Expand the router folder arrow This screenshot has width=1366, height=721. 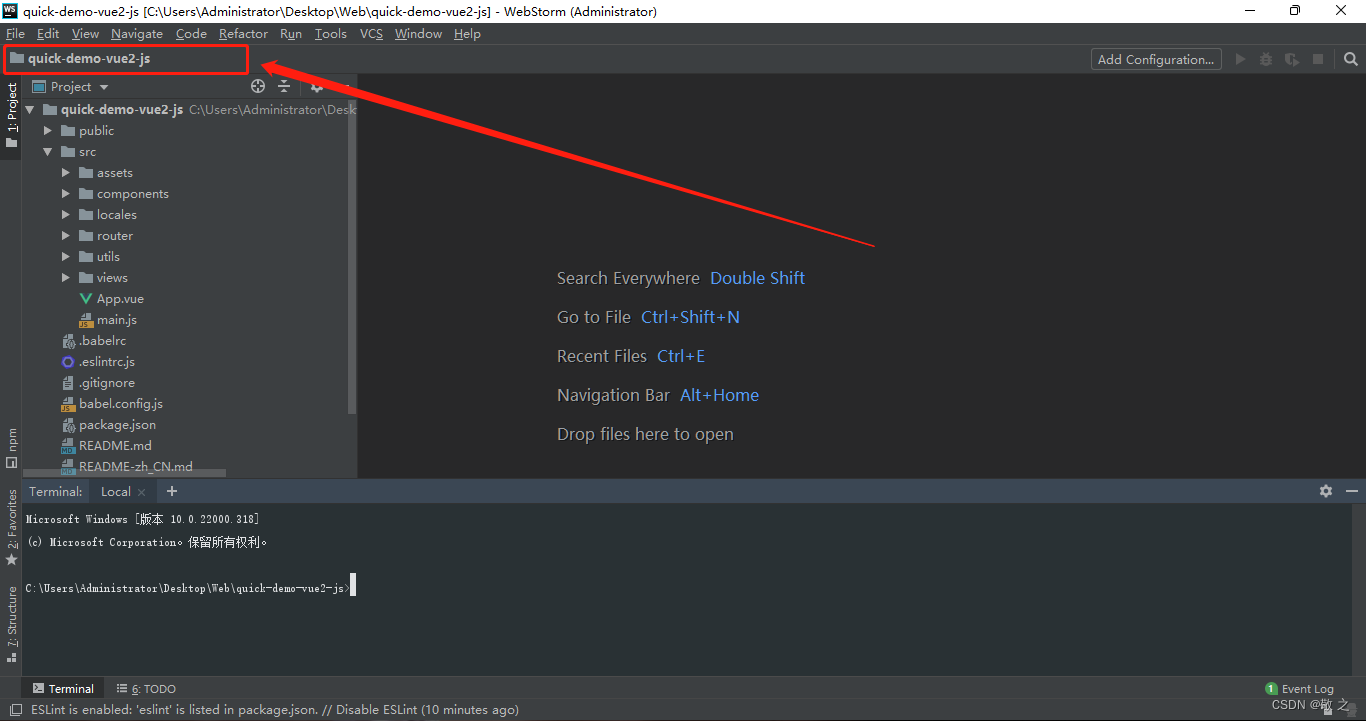pyautogui.click(x=66, y=236)
